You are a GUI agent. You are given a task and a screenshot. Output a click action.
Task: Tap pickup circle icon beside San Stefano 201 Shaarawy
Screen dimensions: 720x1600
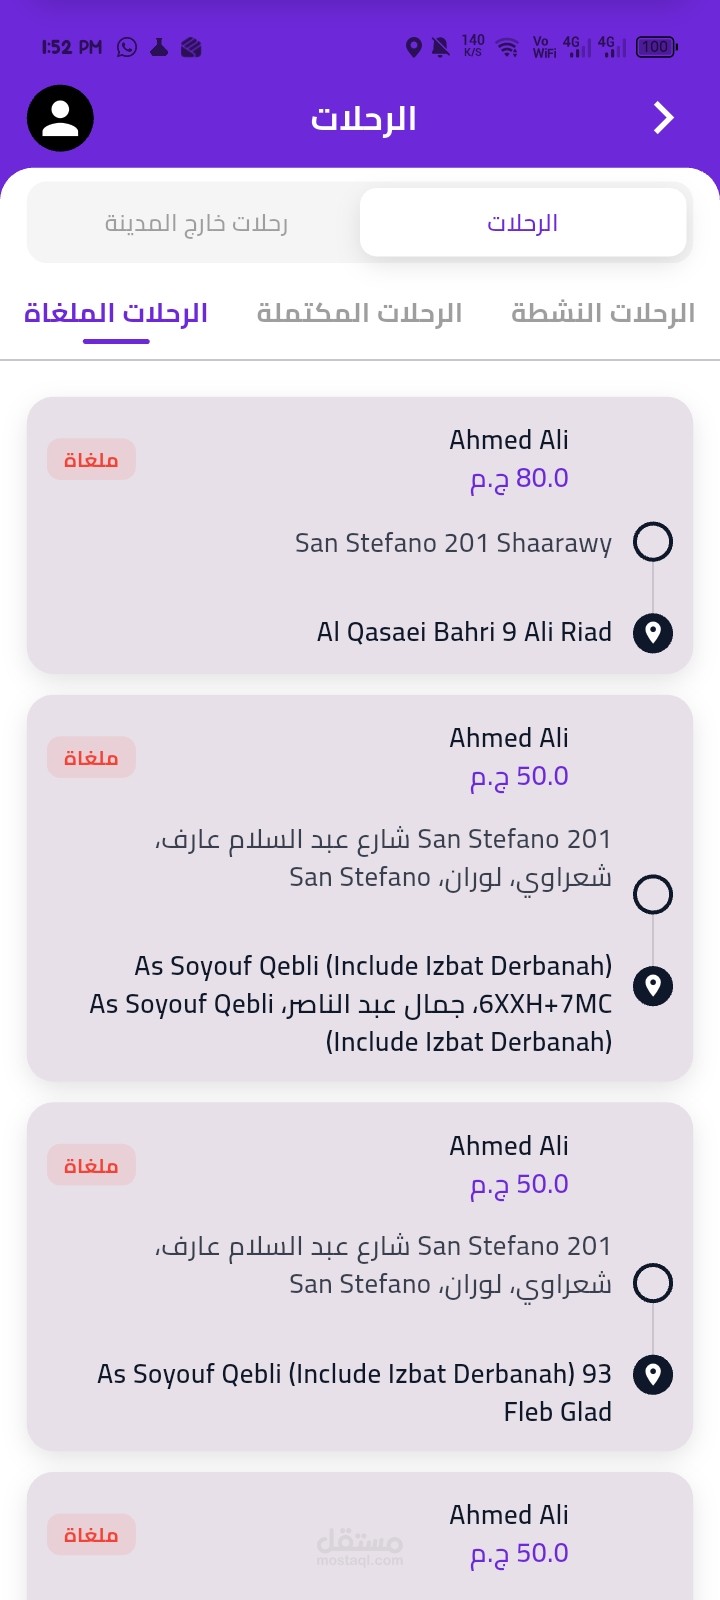click(x=653, y=542)
